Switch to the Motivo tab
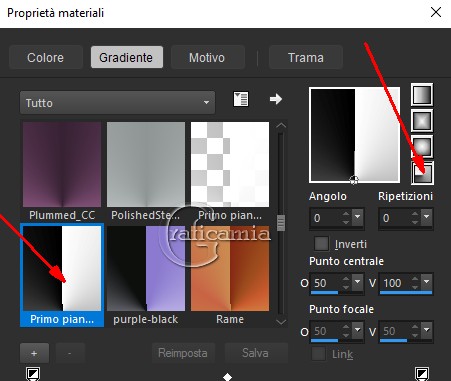 [x=207, y=57]
